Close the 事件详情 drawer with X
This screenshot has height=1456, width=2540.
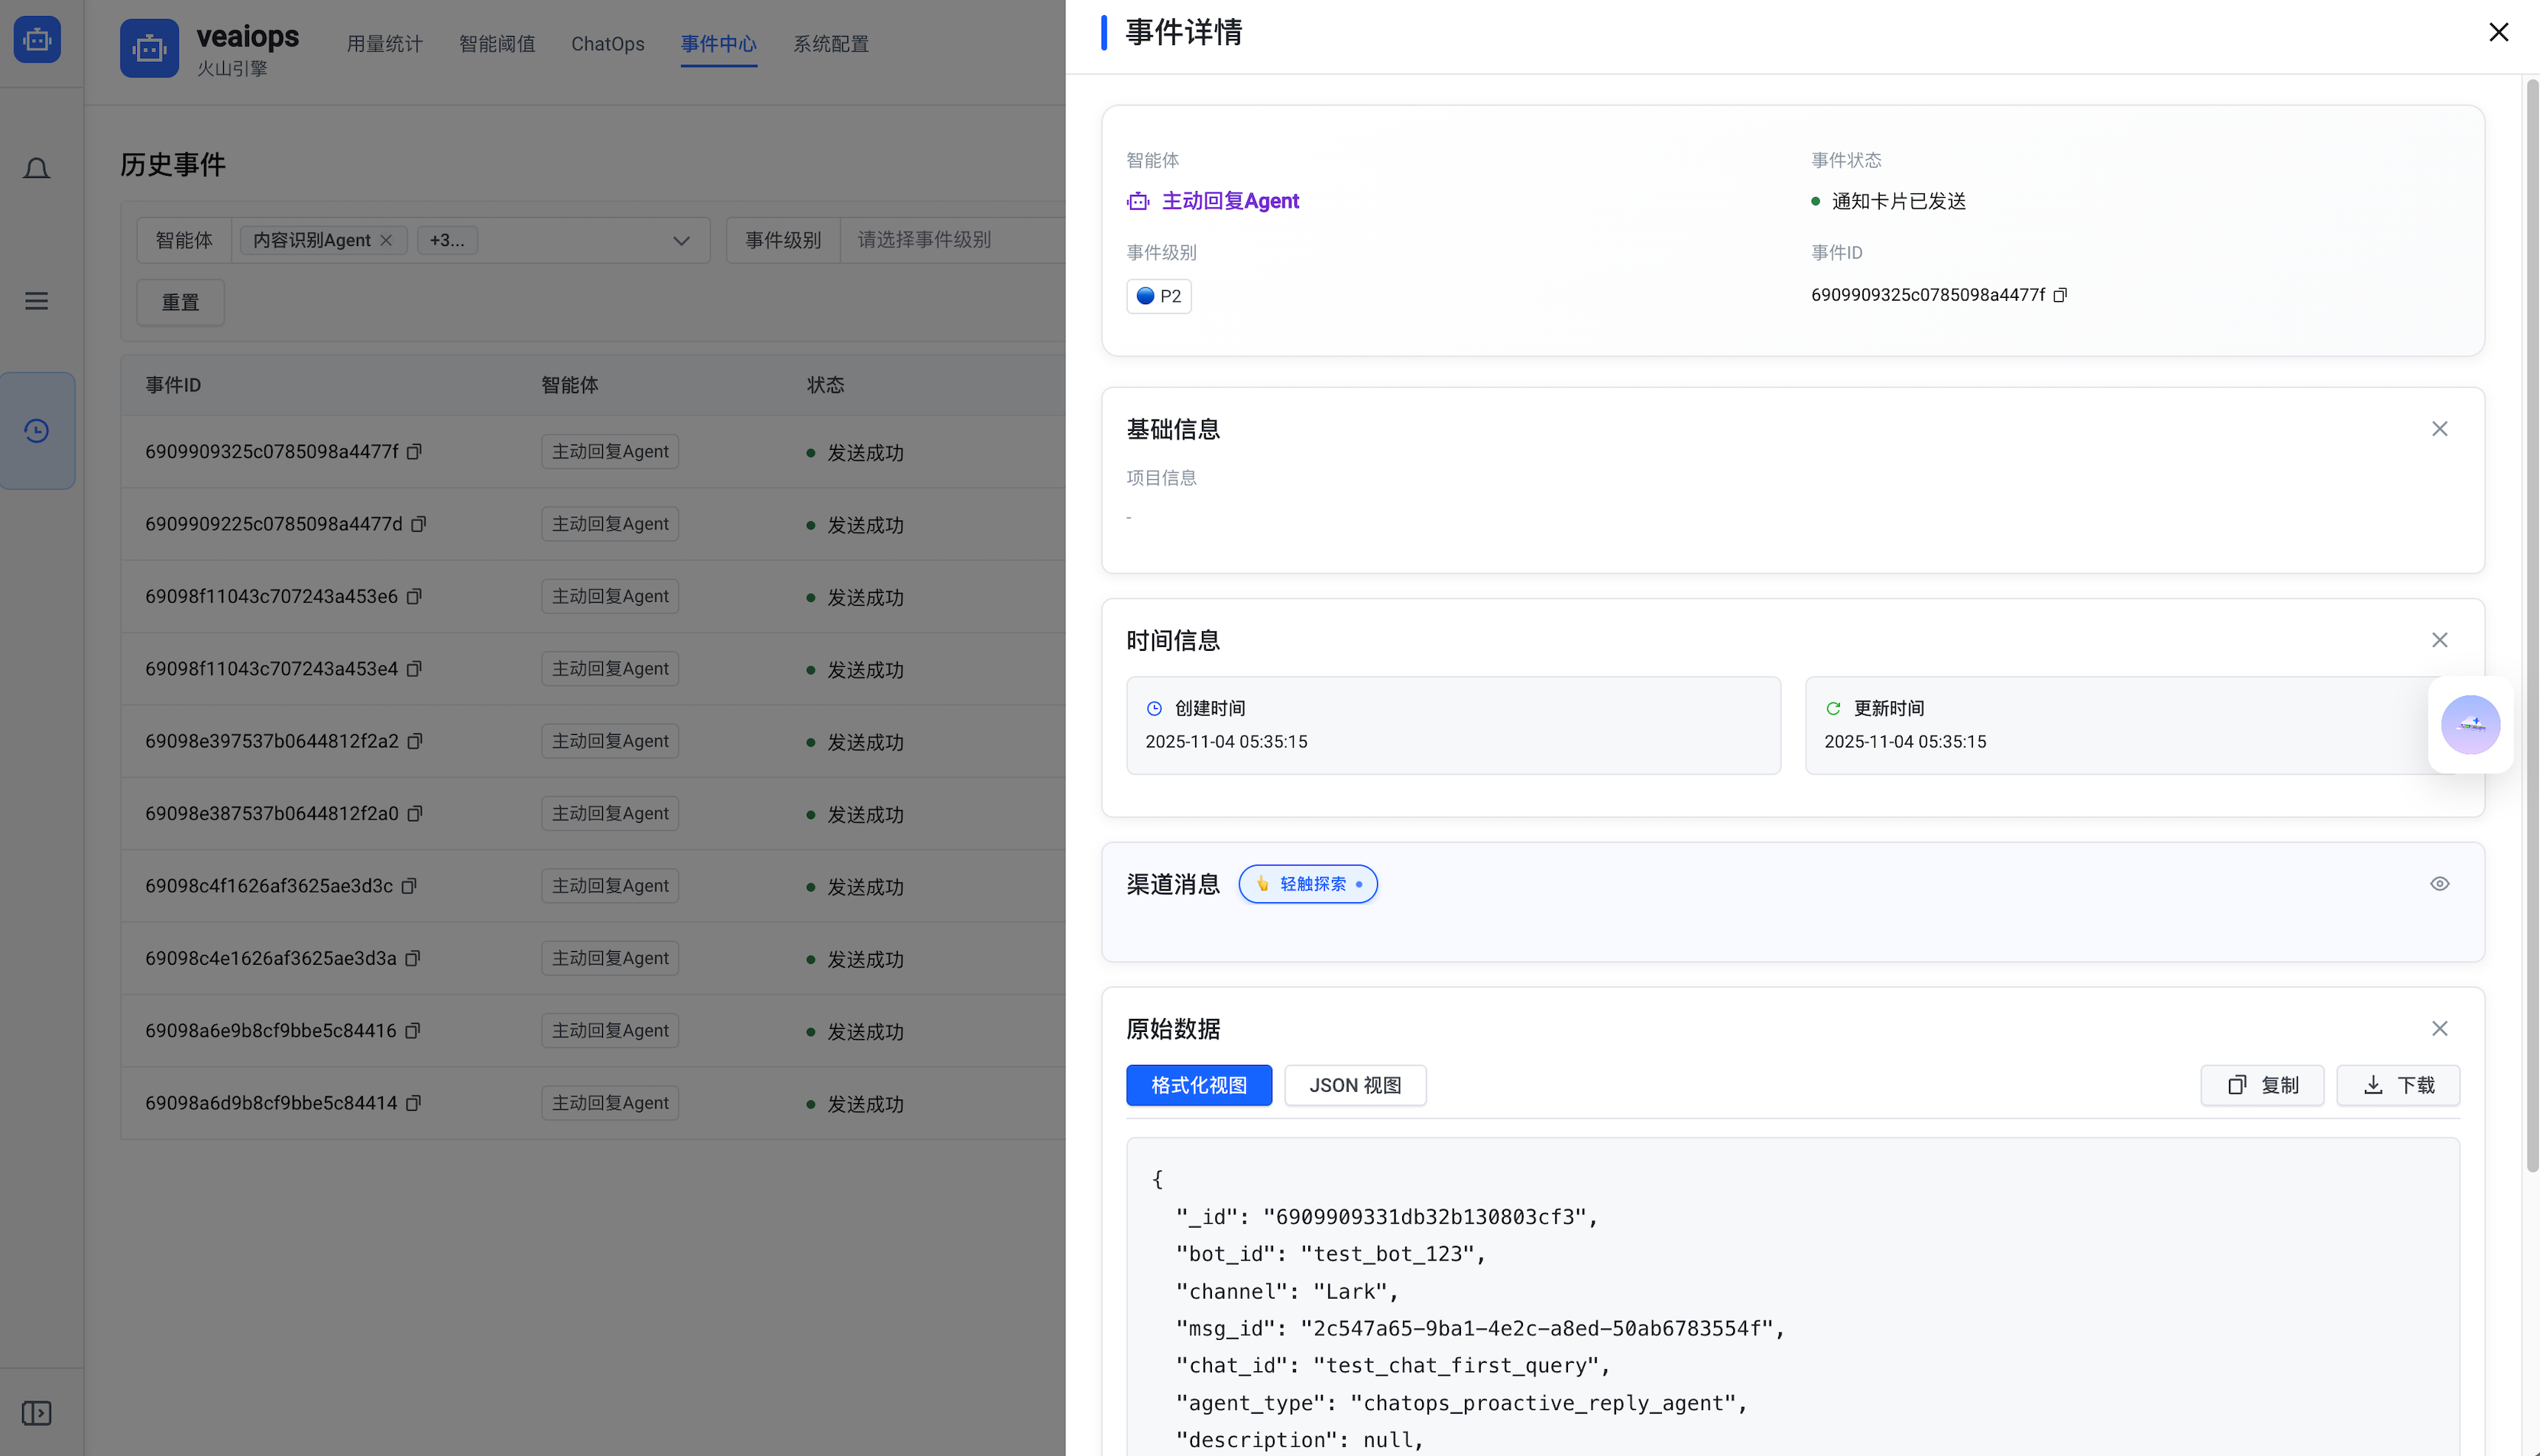[x=2498, y=33]
